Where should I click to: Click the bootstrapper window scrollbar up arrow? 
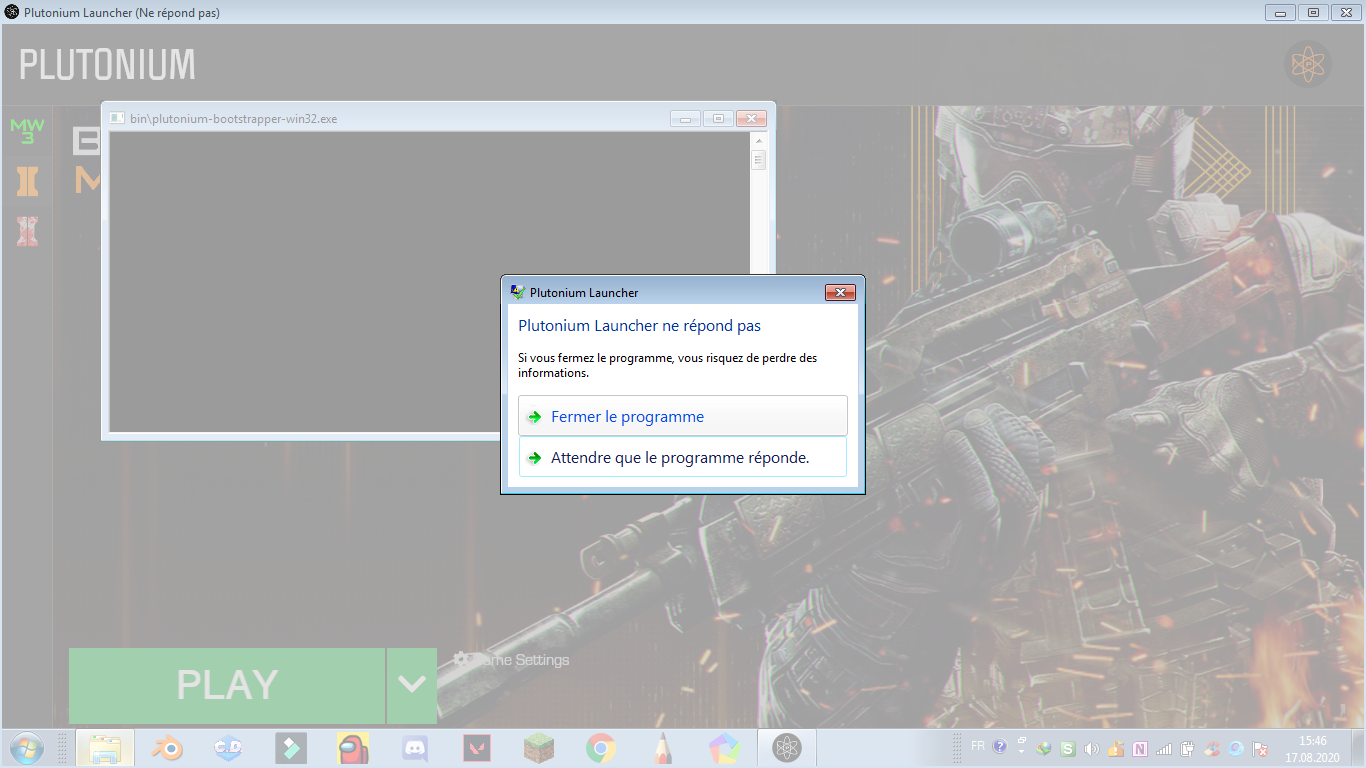(758, 139)
